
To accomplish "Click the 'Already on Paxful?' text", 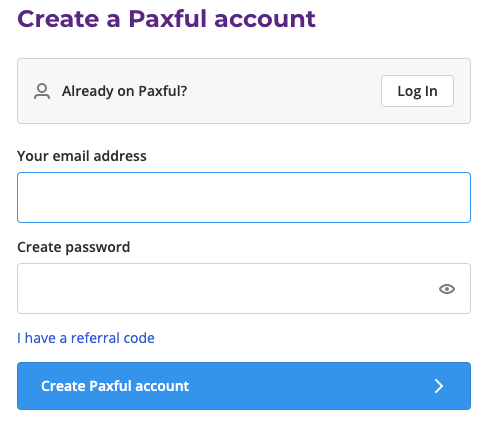I will pyautogui.click(x=124, y=91).
